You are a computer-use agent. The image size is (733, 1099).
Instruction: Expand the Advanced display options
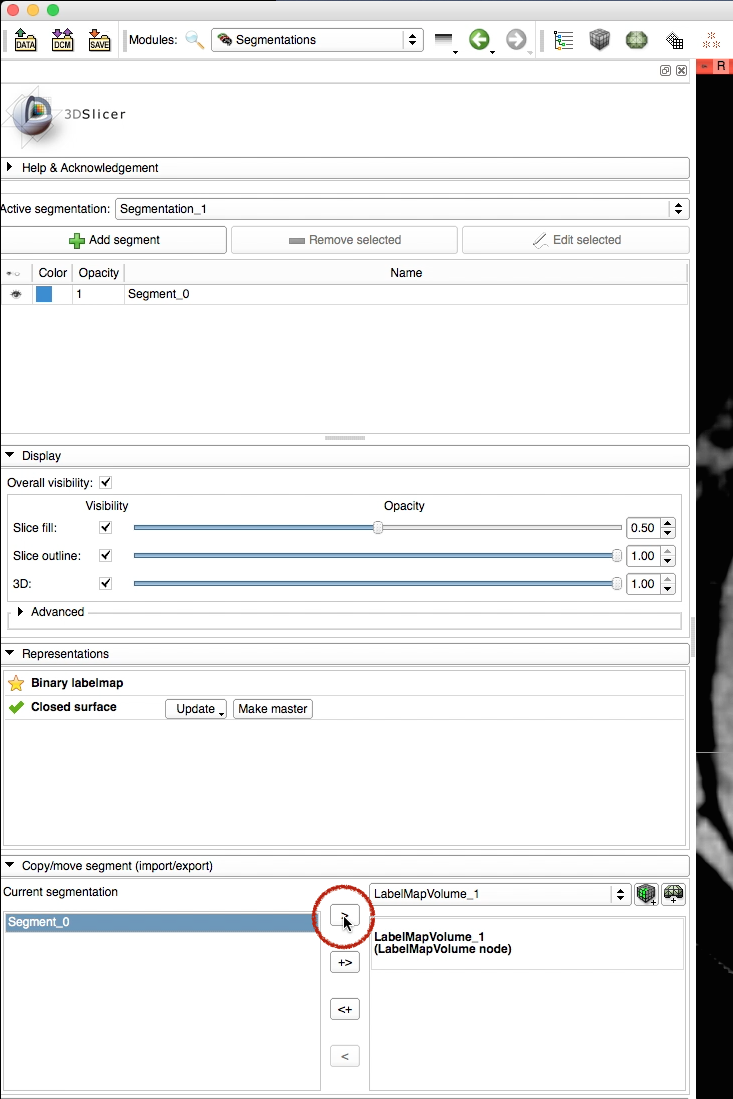tap(50, 612)
